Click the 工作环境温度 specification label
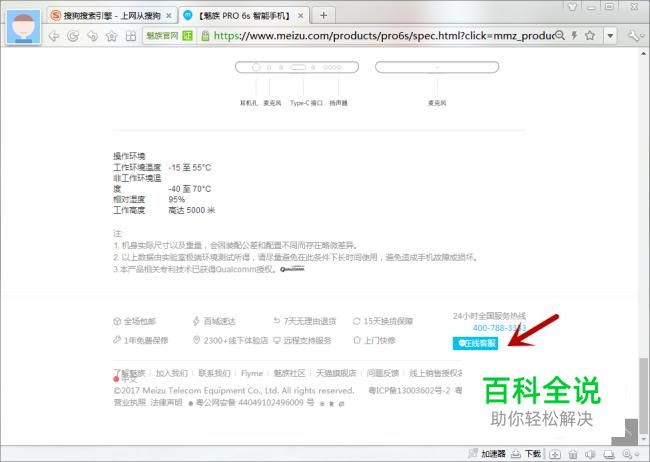 coord(137,167)
